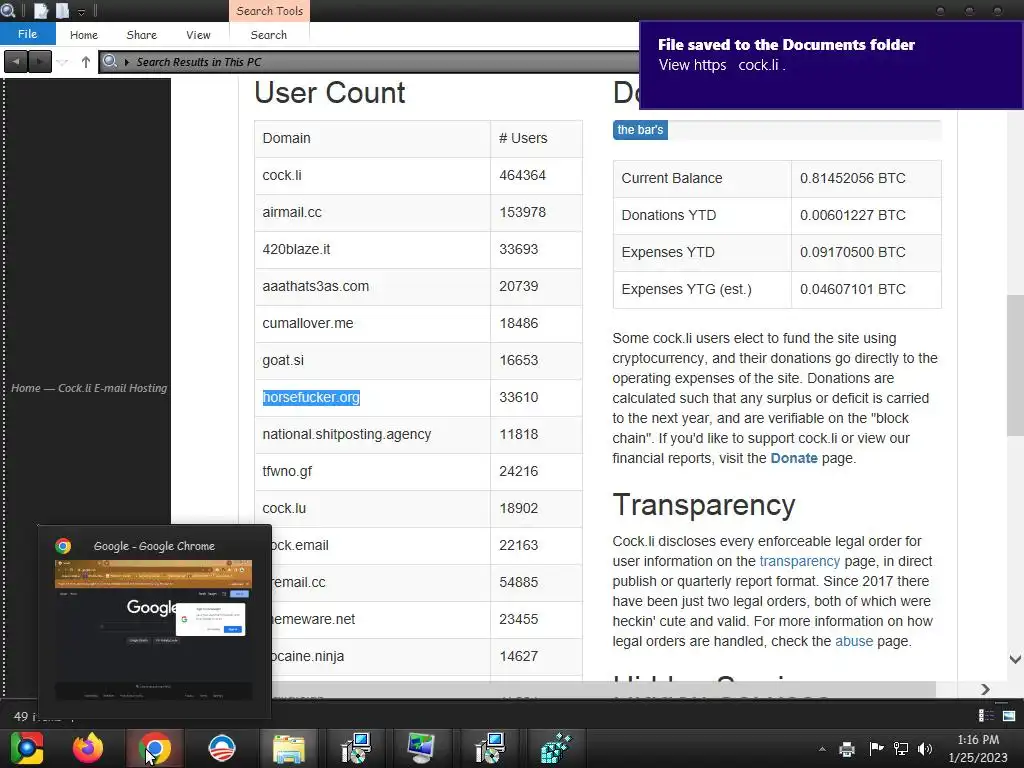Click the Expenses YTD row label
Viewport: 1024px width, 768px height.
pos(668,252)
